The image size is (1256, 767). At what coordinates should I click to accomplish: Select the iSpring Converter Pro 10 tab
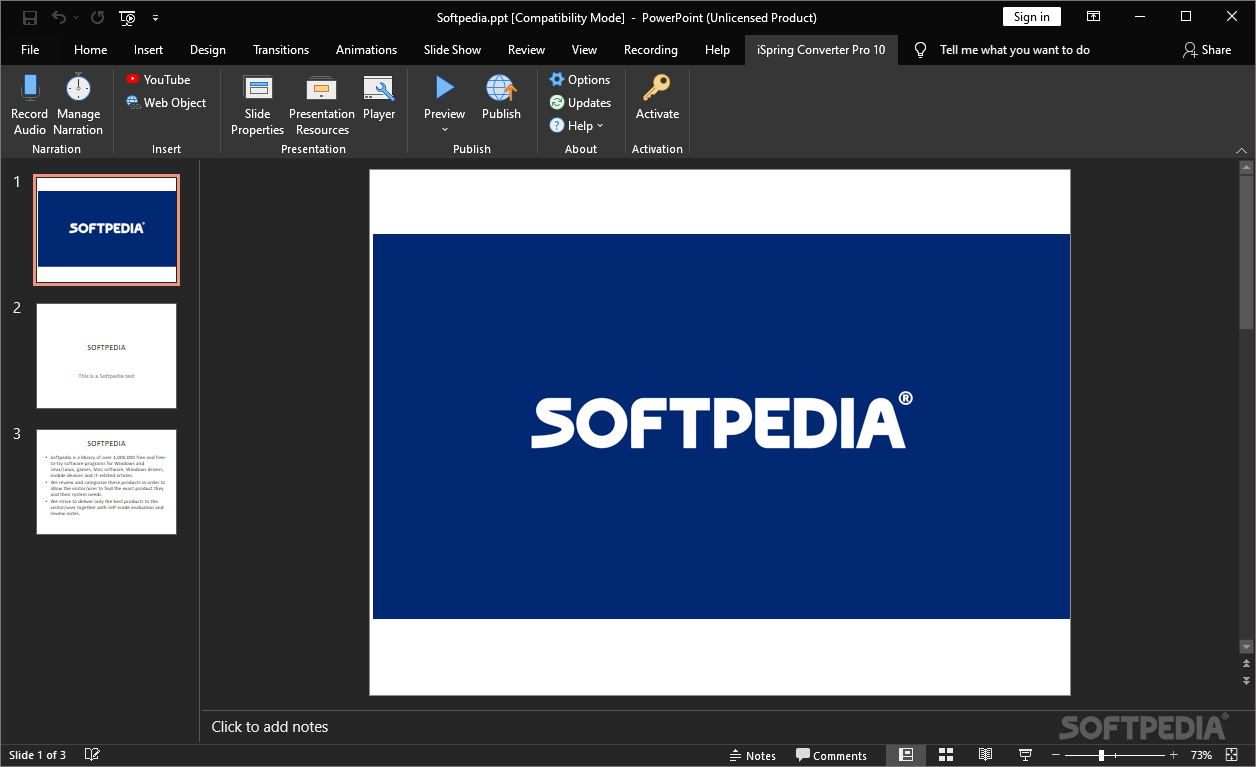[821, 50]
